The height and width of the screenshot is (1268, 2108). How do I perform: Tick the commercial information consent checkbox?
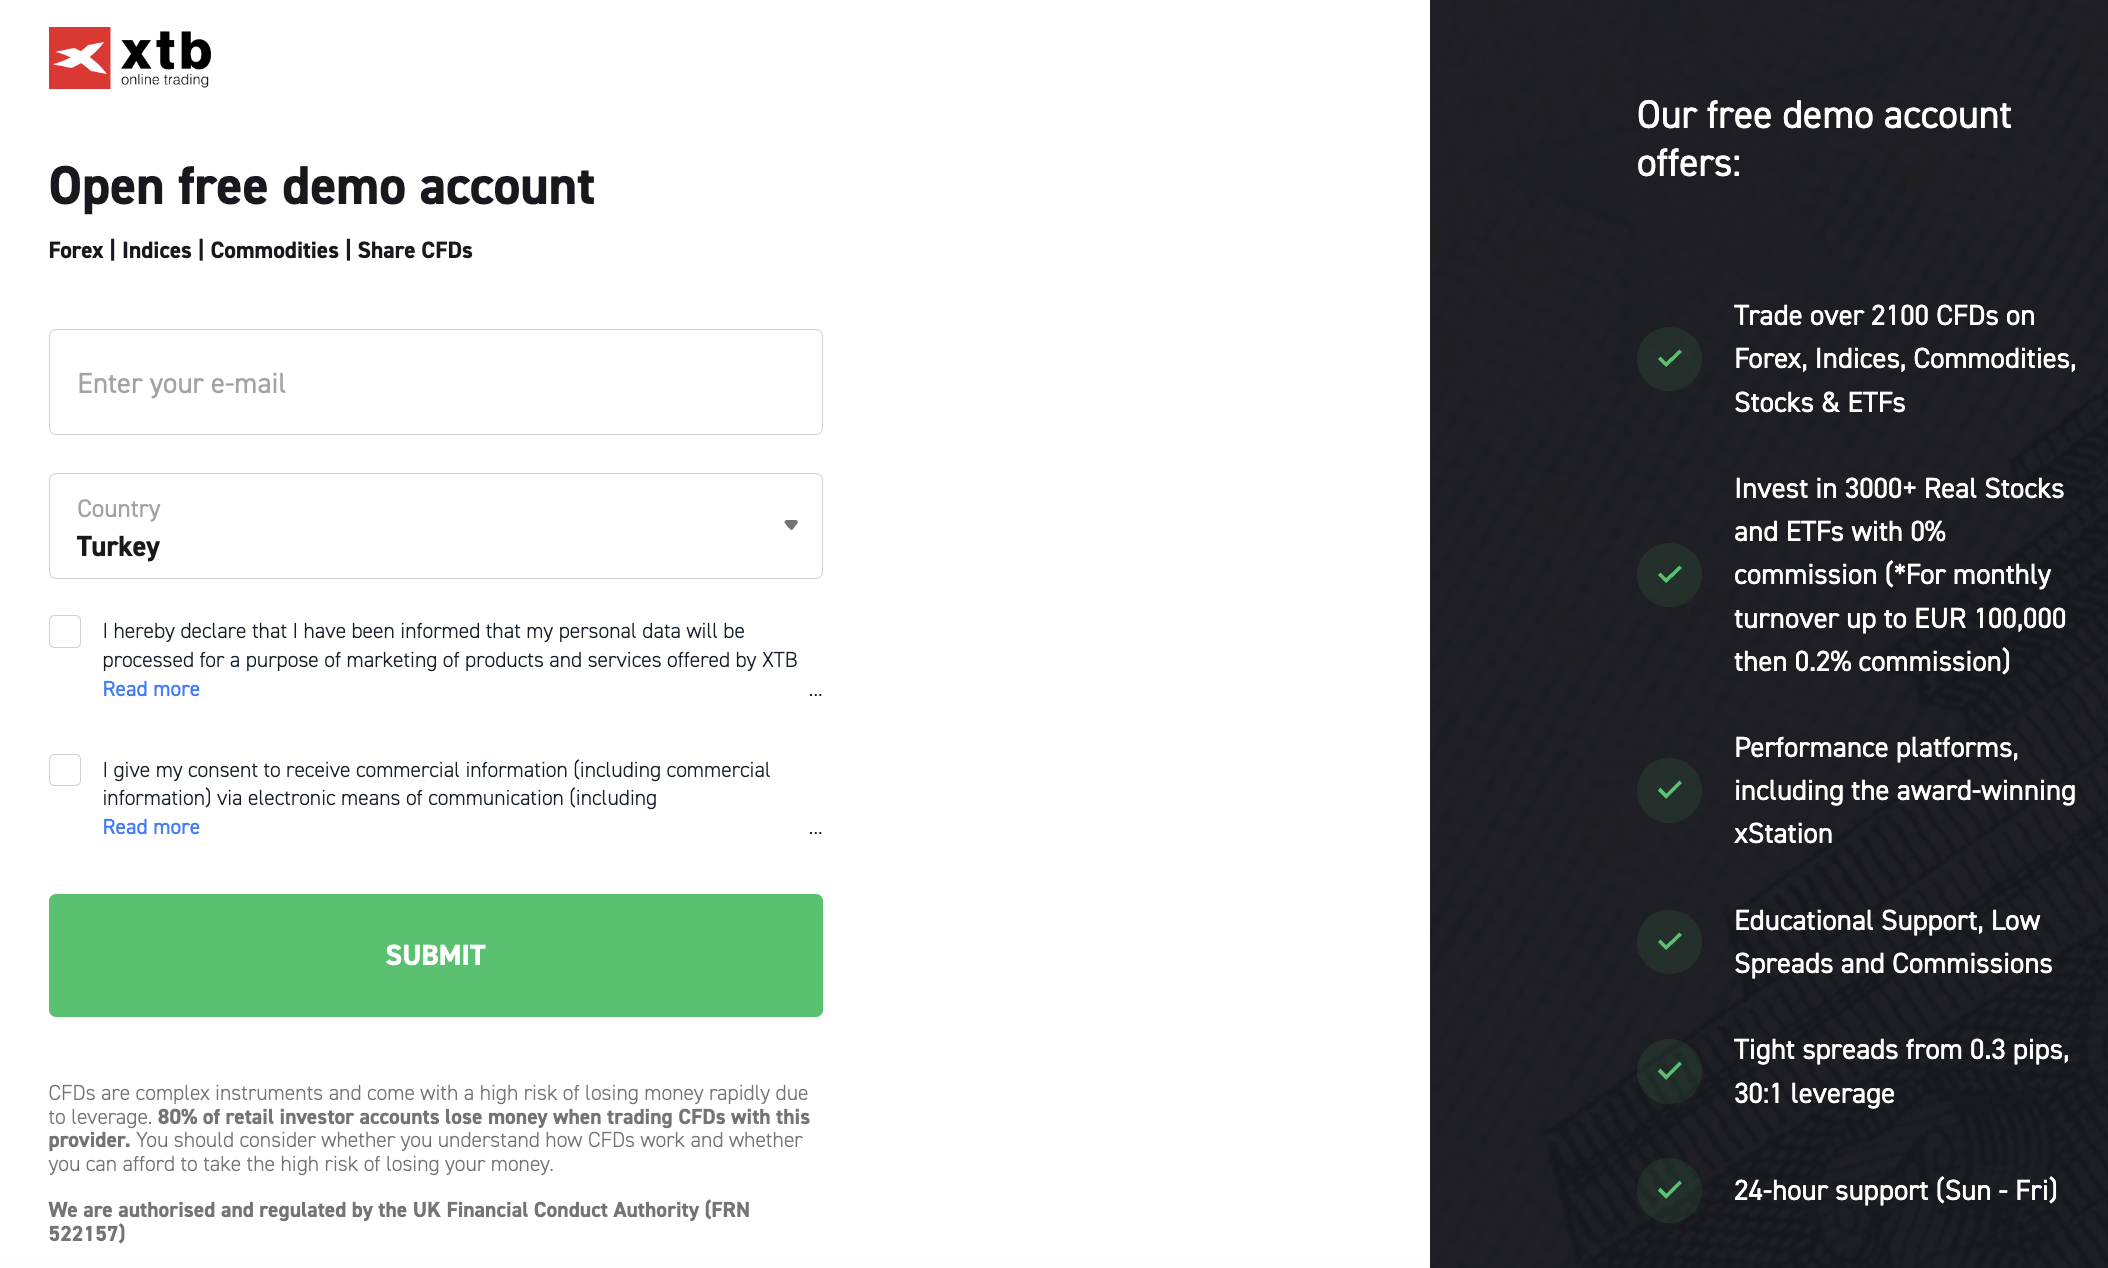coord(65,770)
